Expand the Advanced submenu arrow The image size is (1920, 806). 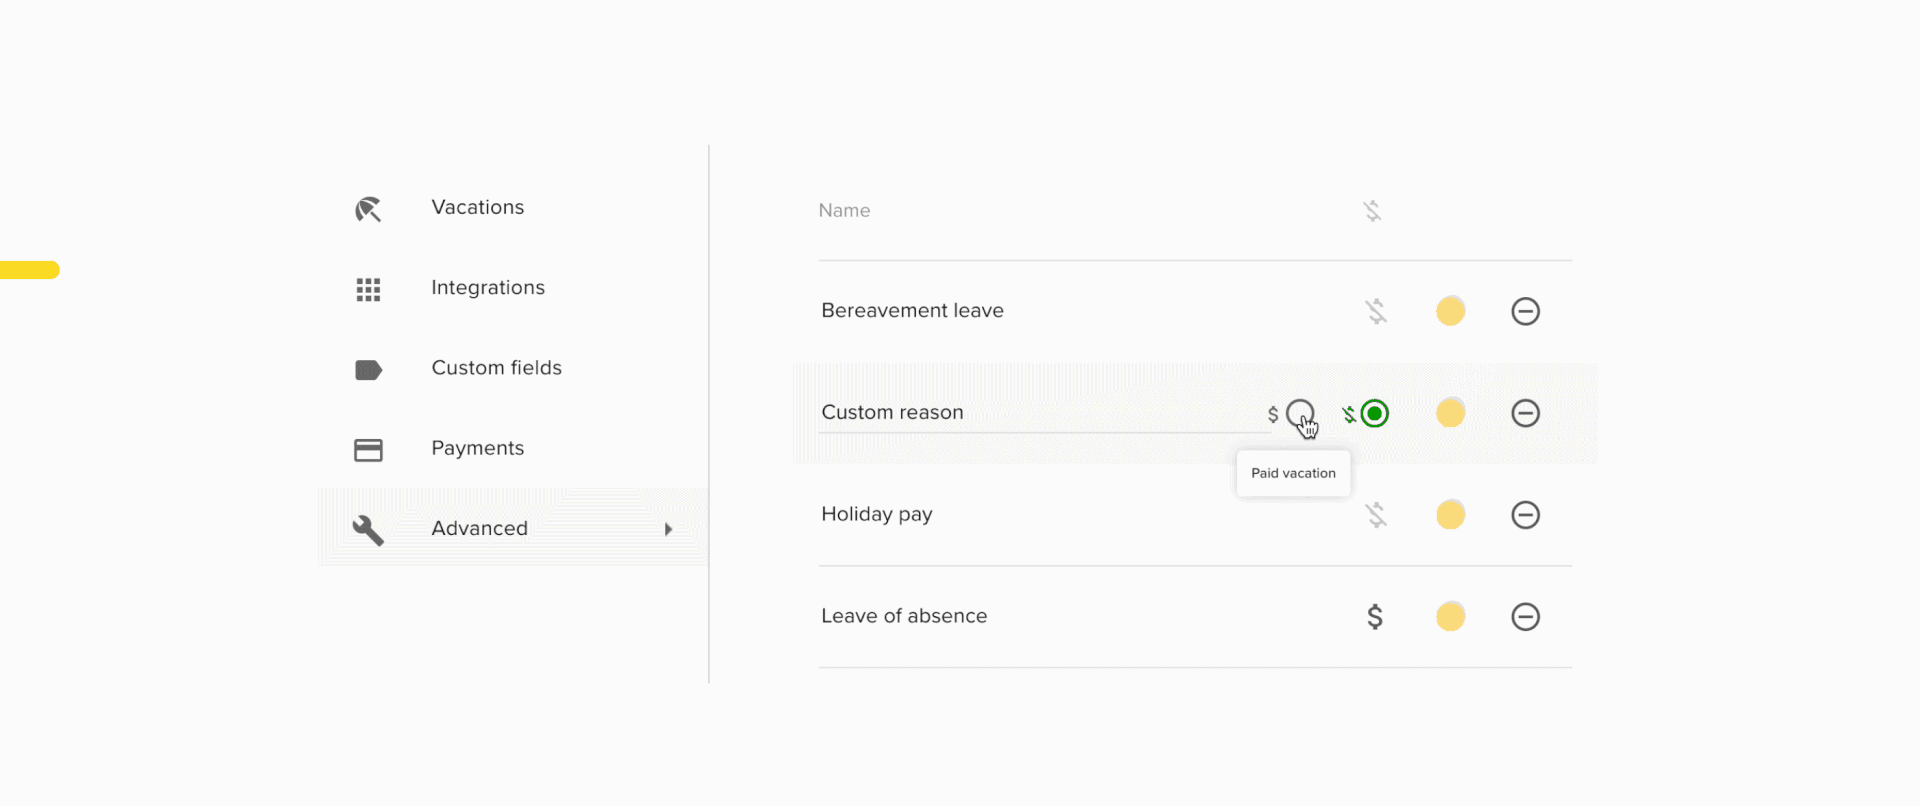pyautogui.click(x=668, y=529)
